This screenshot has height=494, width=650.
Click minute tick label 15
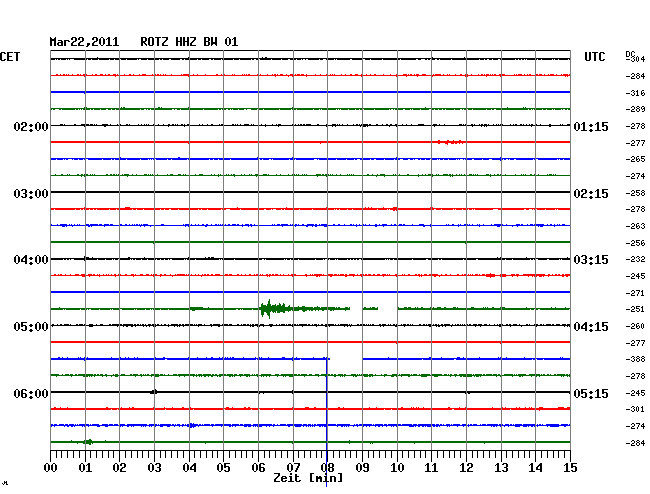570,468
